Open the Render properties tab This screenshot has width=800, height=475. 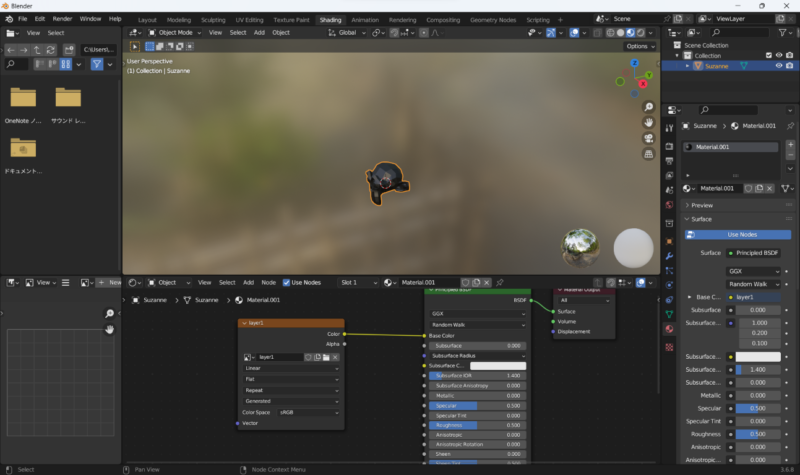point(669,146)
